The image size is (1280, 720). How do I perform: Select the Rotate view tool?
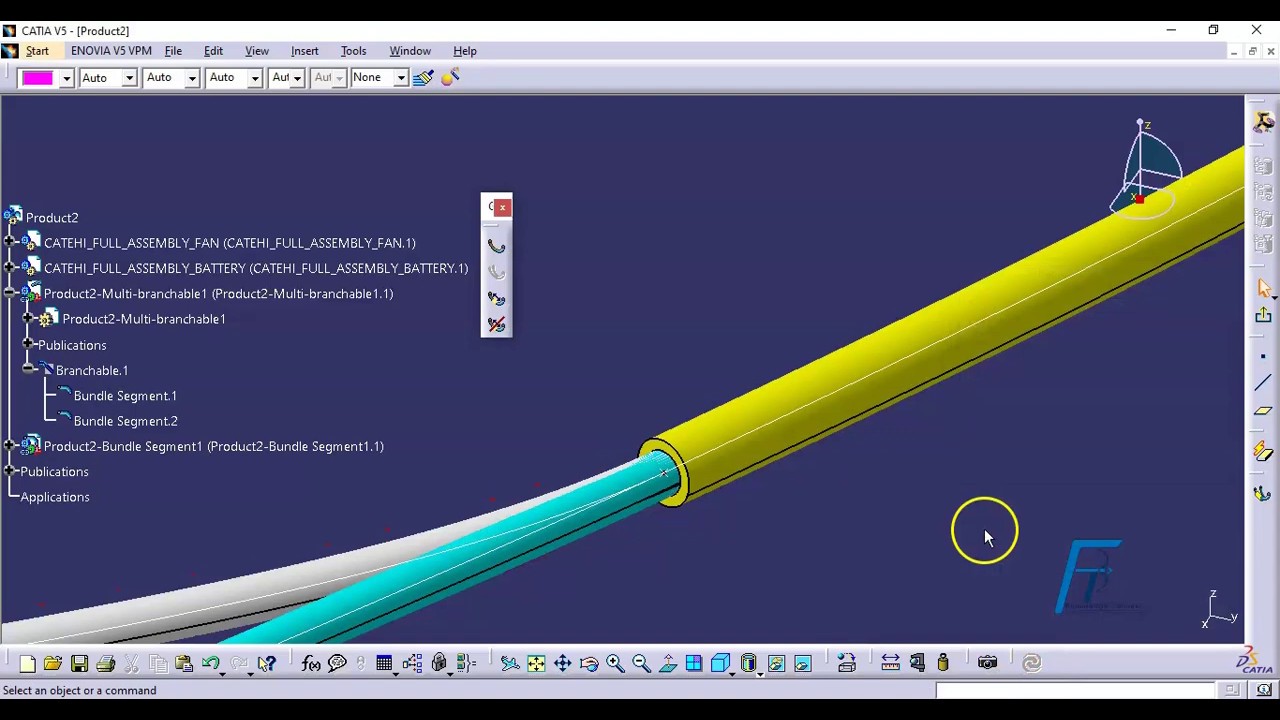coord(589,663)
